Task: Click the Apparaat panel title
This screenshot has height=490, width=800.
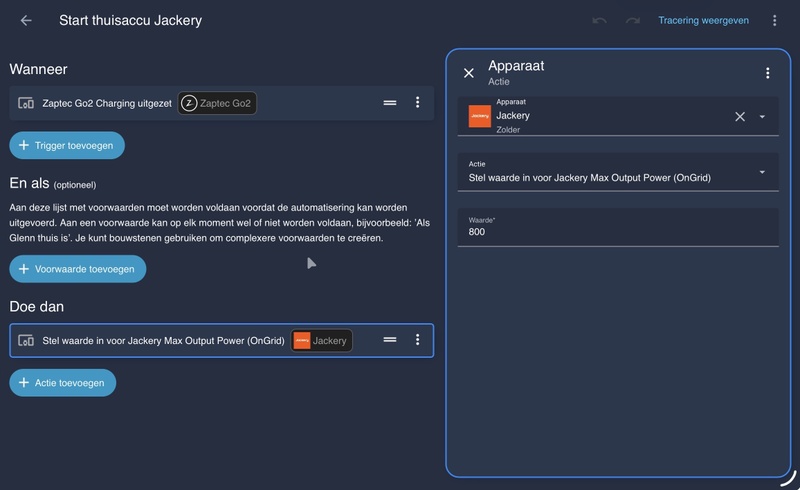Action: (516, 66)
